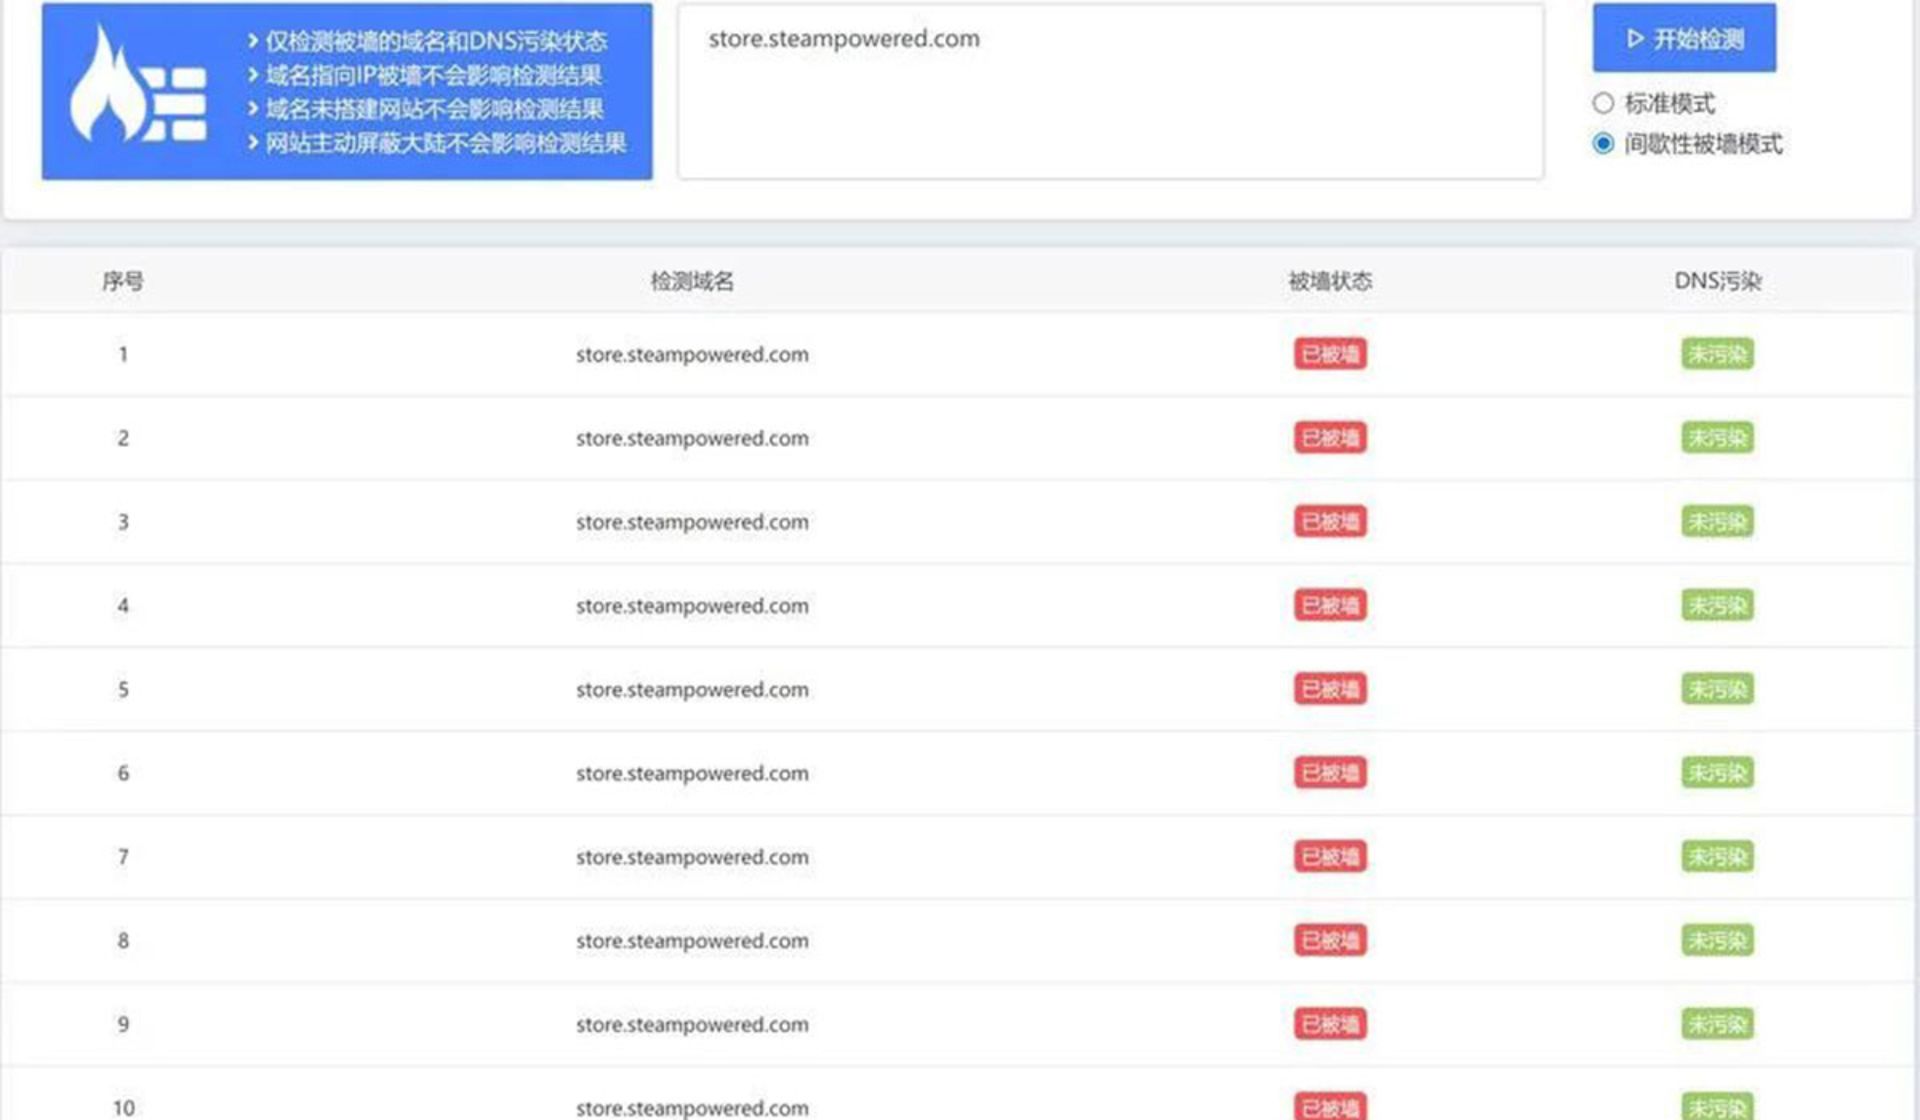
Task: Click the row number 4 cell
Action: pyautogui.click(x=123, y=606)
